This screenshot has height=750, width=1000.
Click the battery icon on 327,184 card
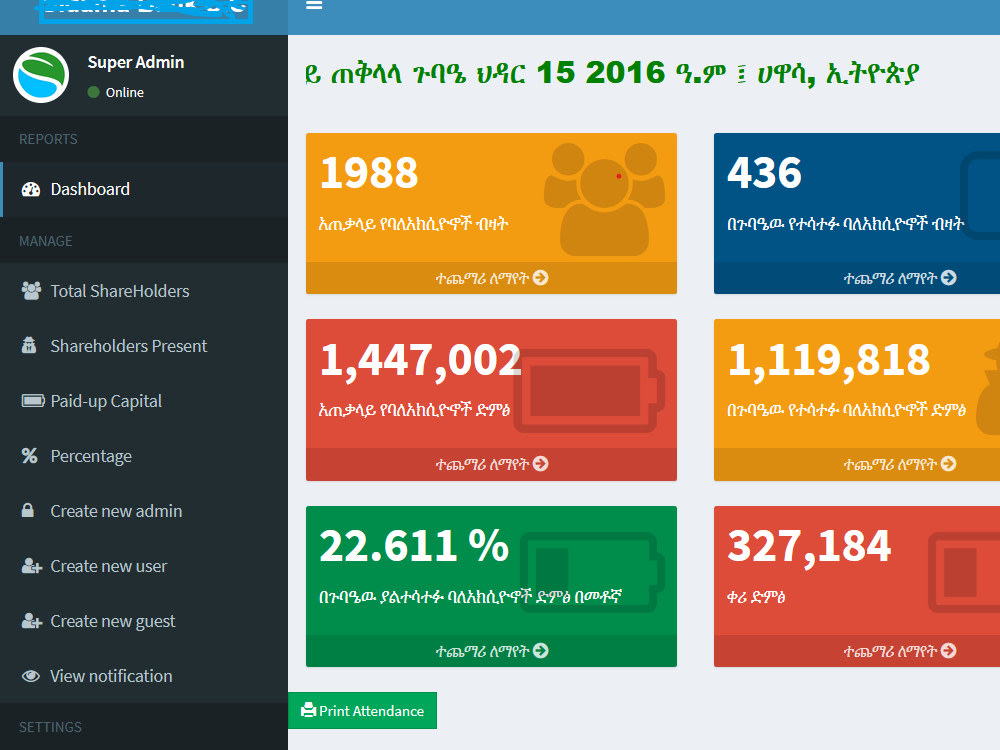click(x=964, y=573)
